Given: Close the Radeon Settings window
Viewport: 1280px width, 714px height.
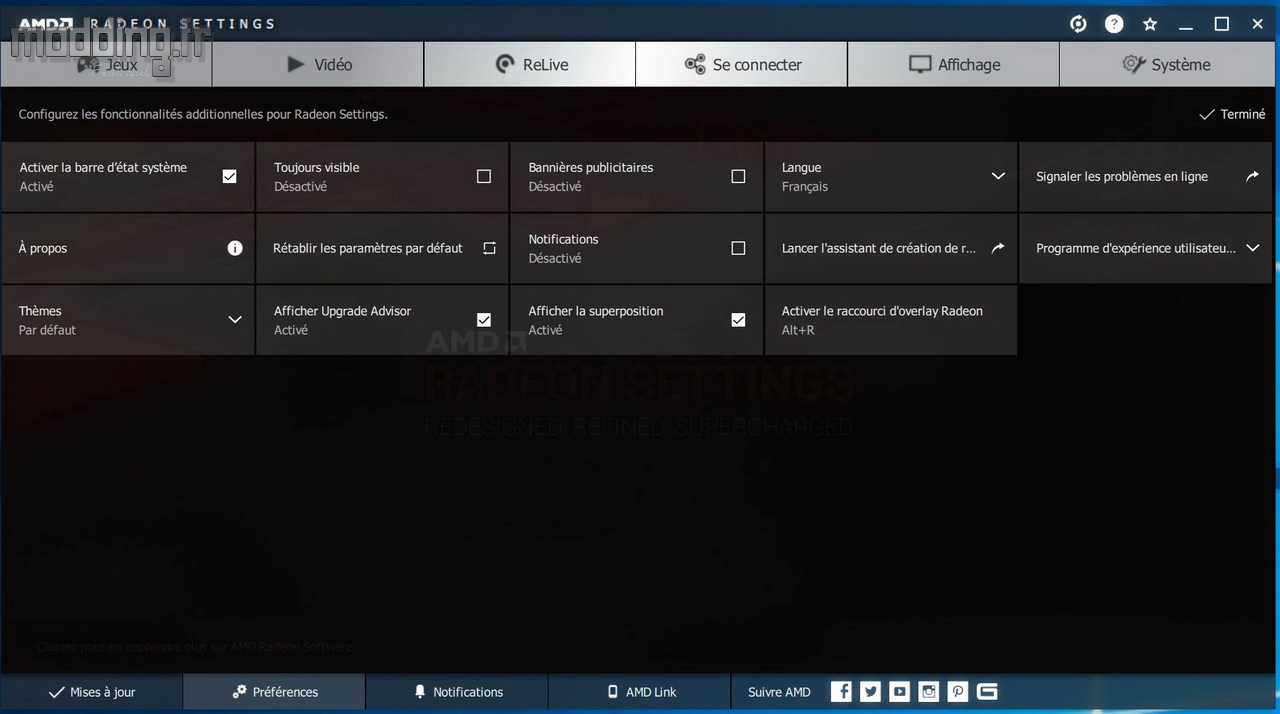Looking at the screenshot, I should [x=1257, y=24].
